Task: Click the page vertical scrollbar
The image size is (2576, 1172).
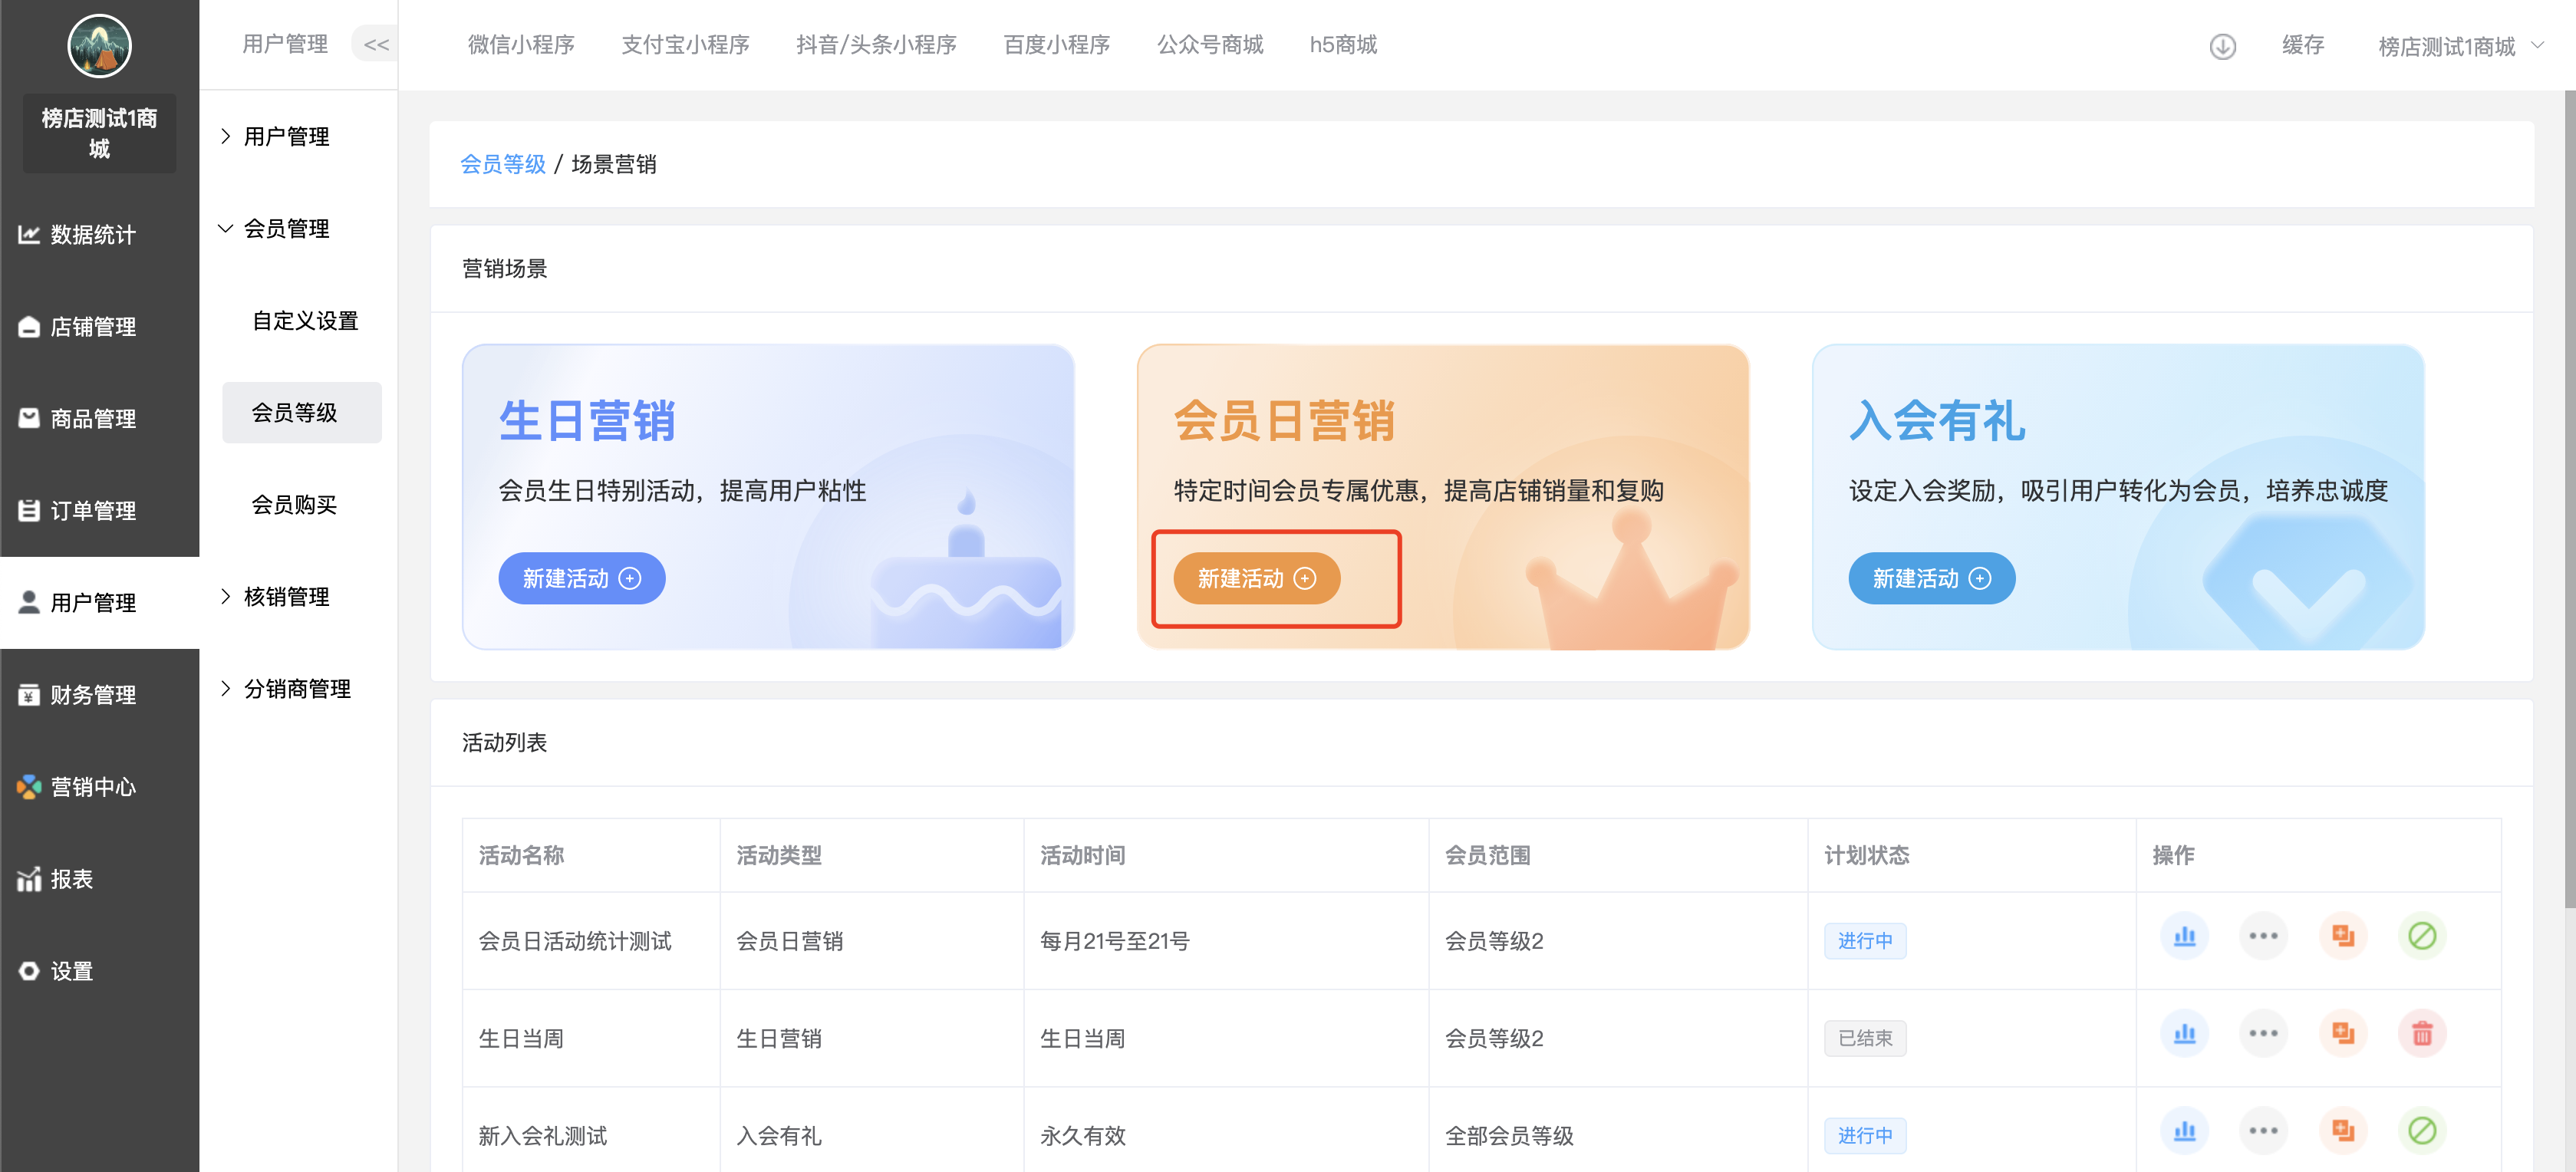Action: pyautogui.click(x=2569, y=500)
